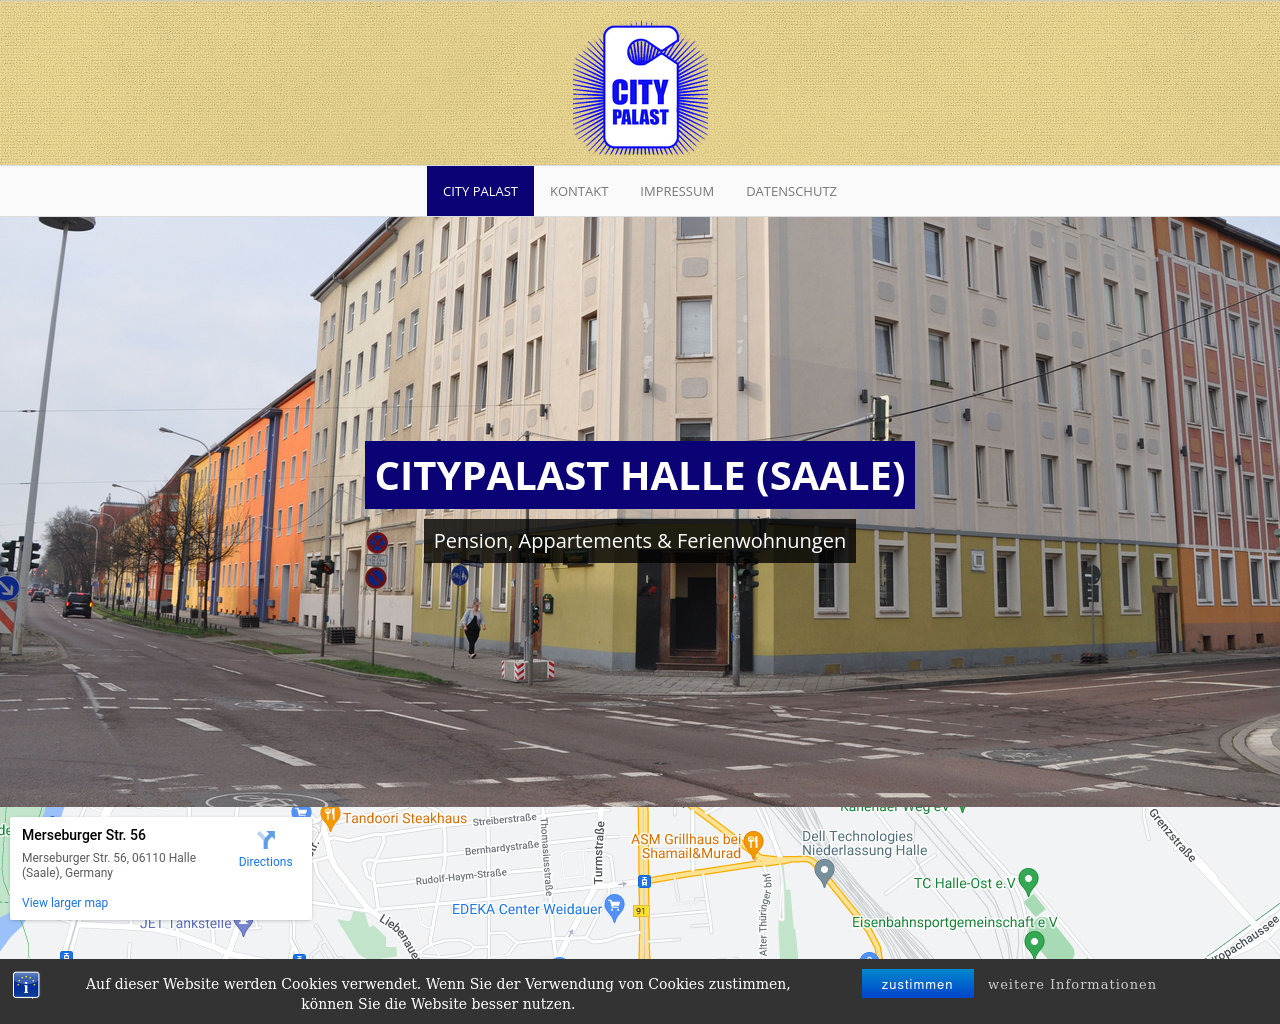Open the Directions arrow icon on map
The height and width of the screenshot is (1024, 1280).
266,840
